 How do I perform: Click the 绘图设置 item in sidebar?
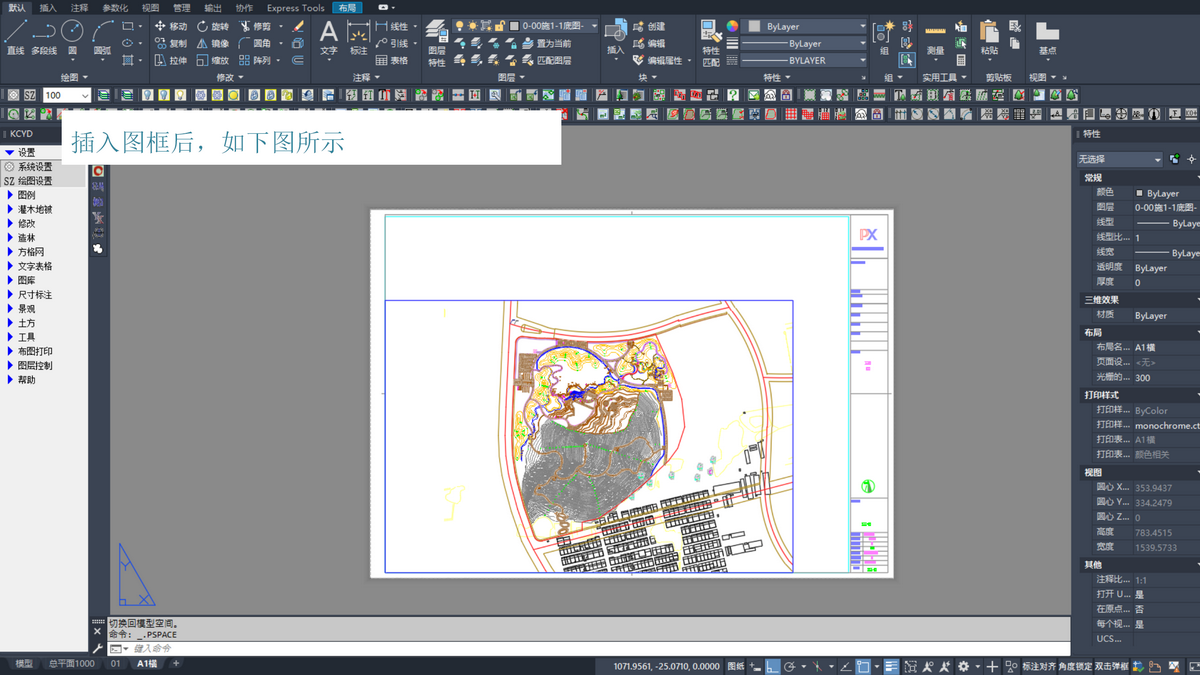35,181
